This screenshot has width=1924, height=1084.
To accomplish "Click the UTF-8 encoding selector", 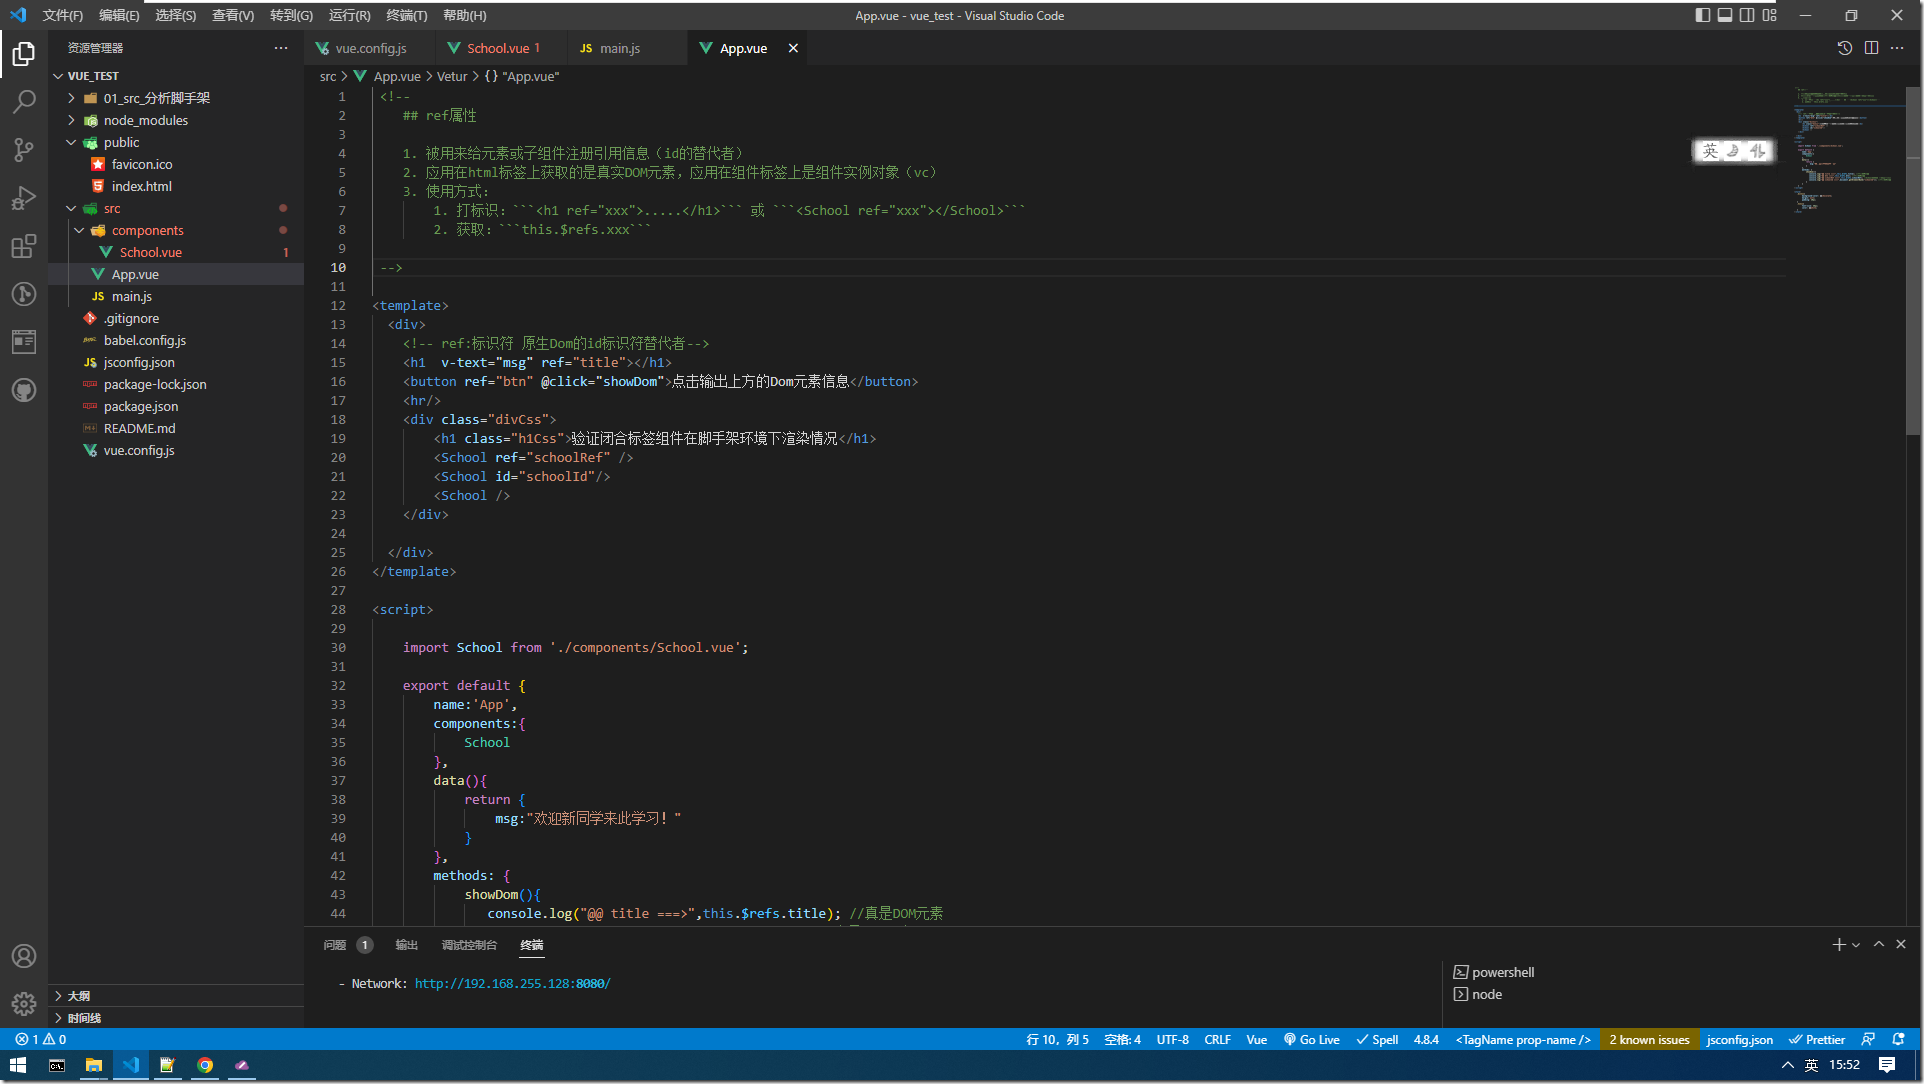I will point(1173,1040).
